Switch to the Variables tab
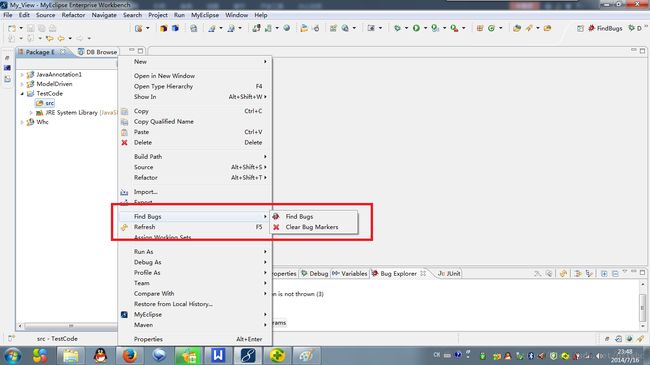 [350, 273]
